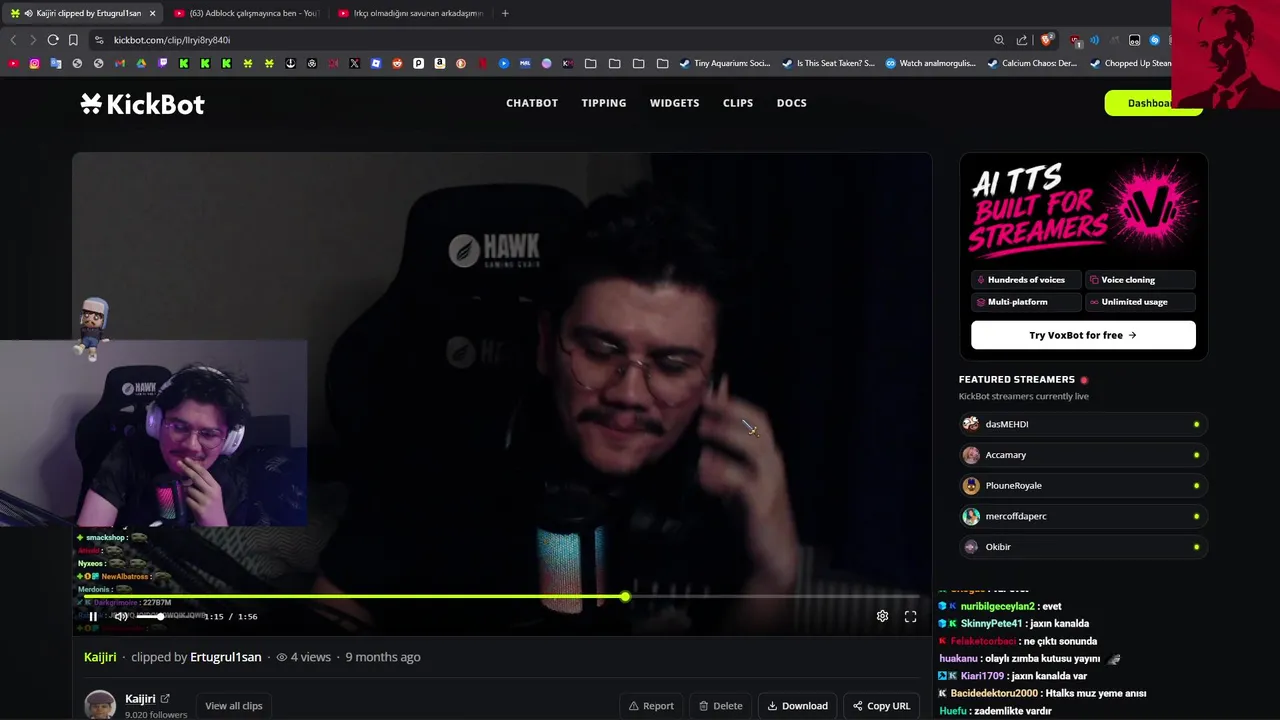Delete this clip
Screen dimensions: 1280x720
(x=721, y=706)
